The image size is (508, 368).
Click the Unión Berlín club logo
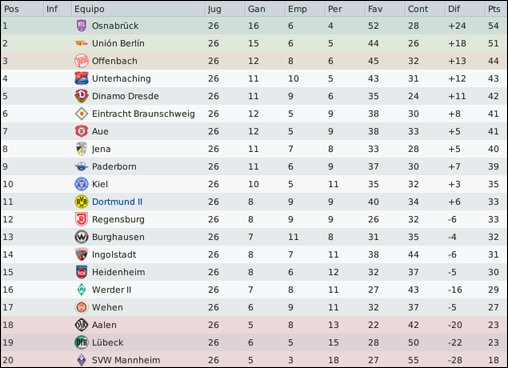[81, 43]
